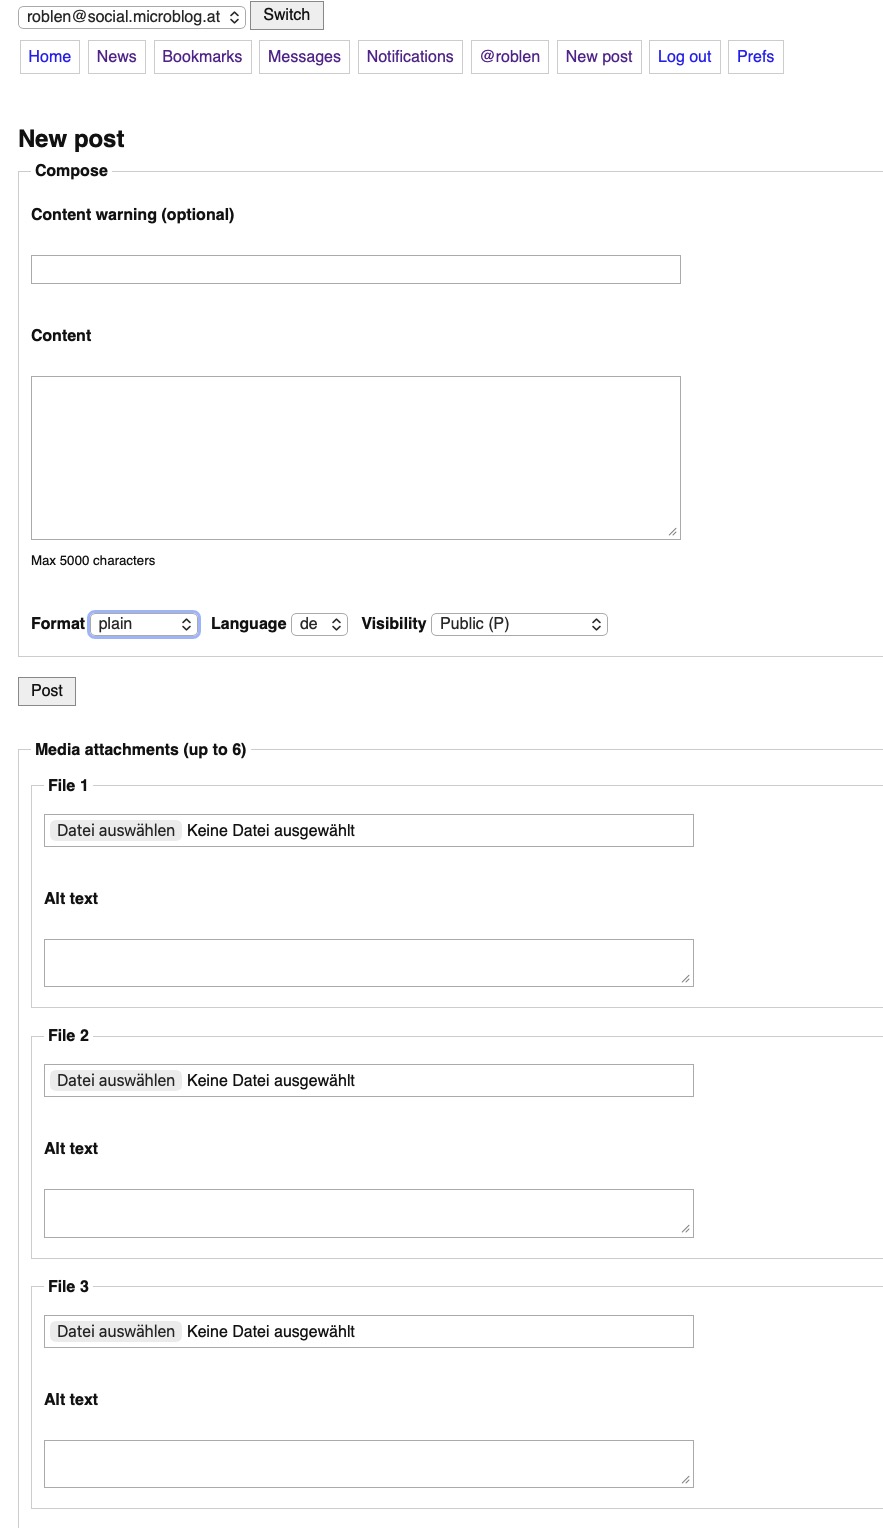The width and height of the screenshot is (883, 1528).
Task: Go to the Home page
Action: click(50, 57)
